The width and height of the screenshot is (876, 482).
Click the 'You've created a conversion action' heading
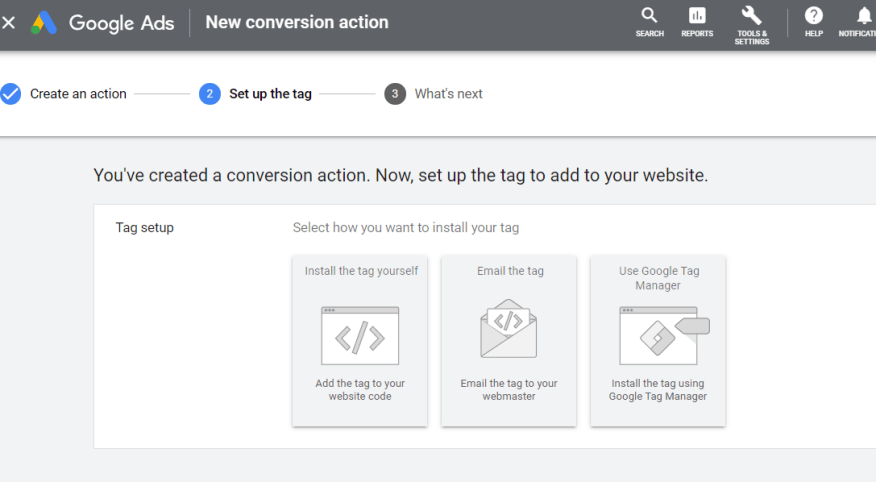[x=401, y=175]
